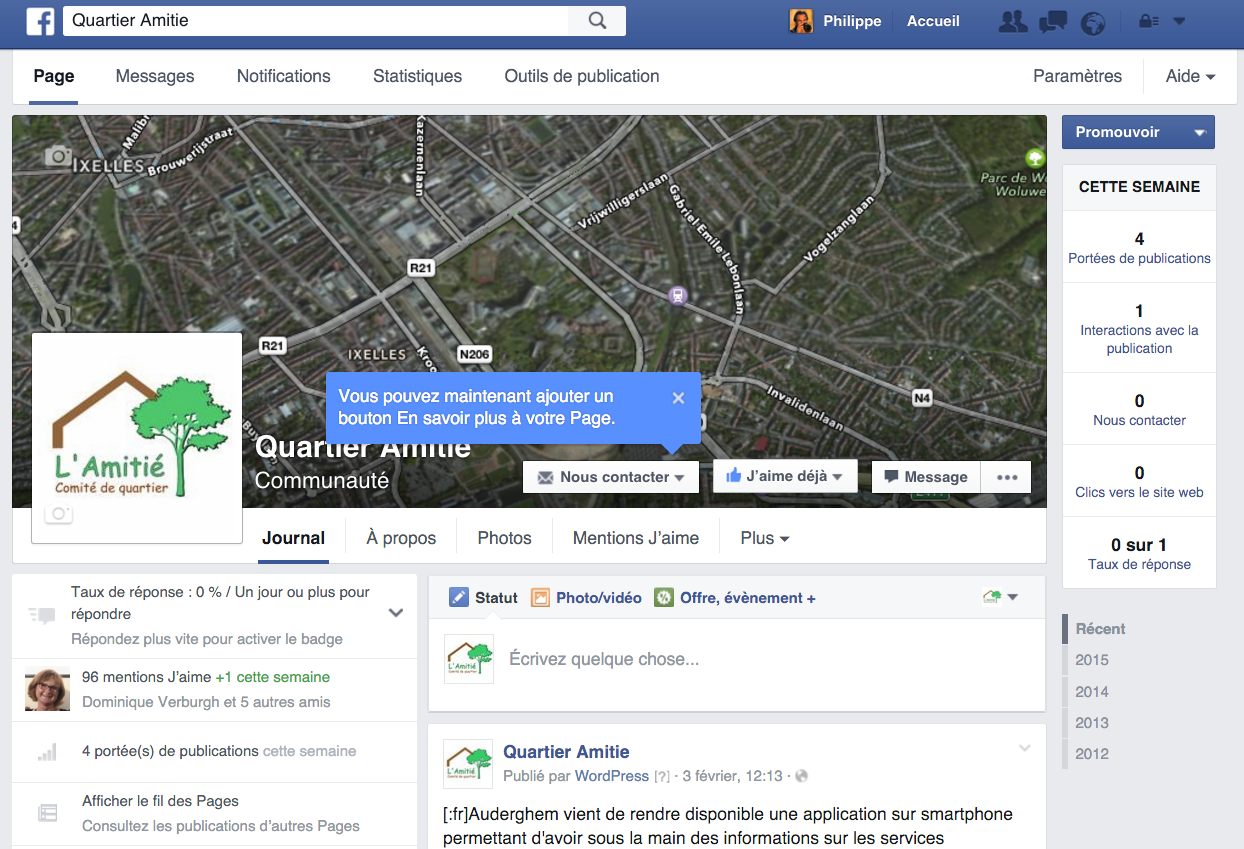Screen dimensions: 1244x849
Task: Click Quartier Amitie post author link
Action: pyautogui.click(x=566, y=752)
